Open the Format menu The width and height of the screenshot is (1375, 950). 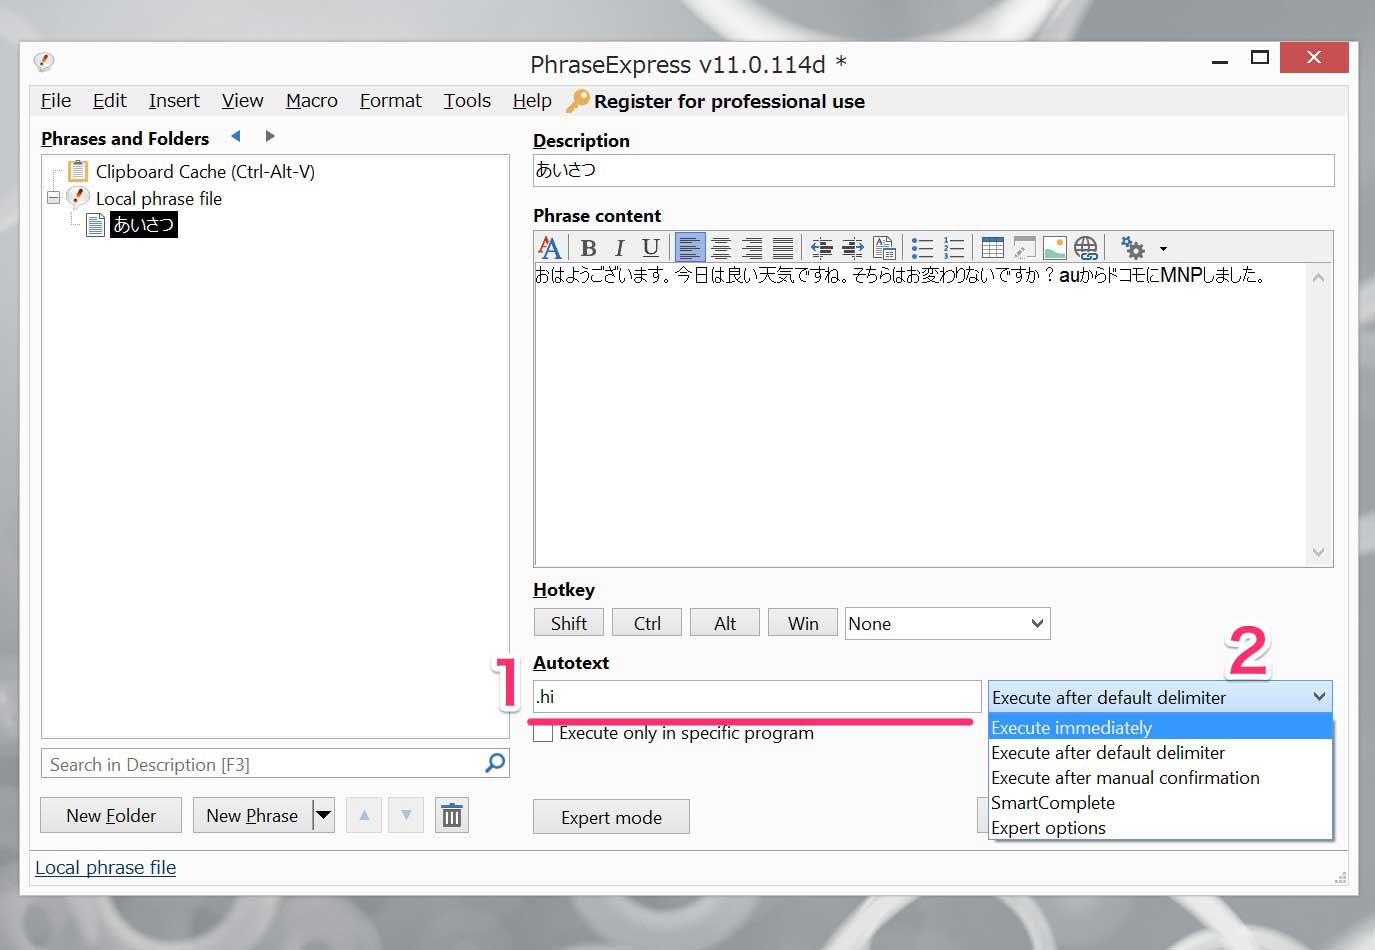(391, 101)
